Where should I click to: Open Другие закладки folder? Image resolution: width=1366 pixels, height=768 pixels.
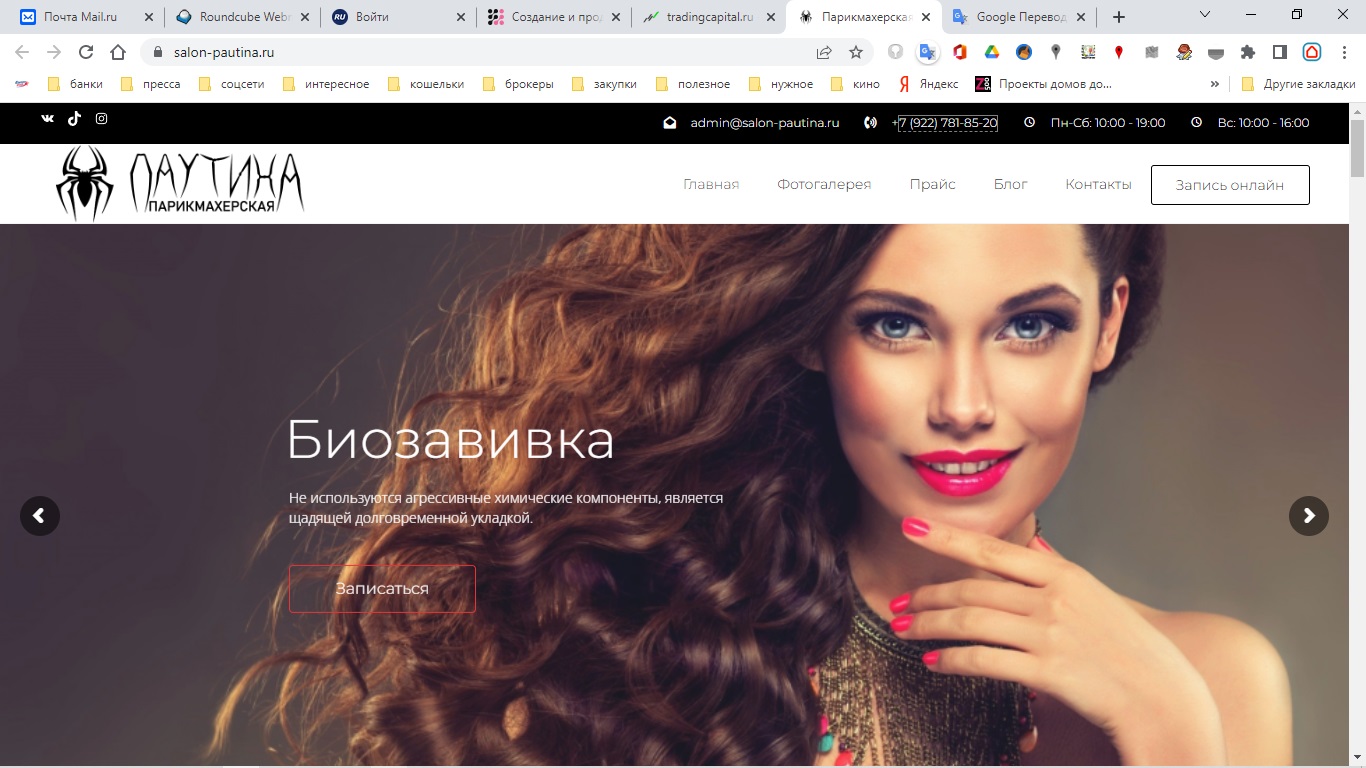click(1298, 85)
